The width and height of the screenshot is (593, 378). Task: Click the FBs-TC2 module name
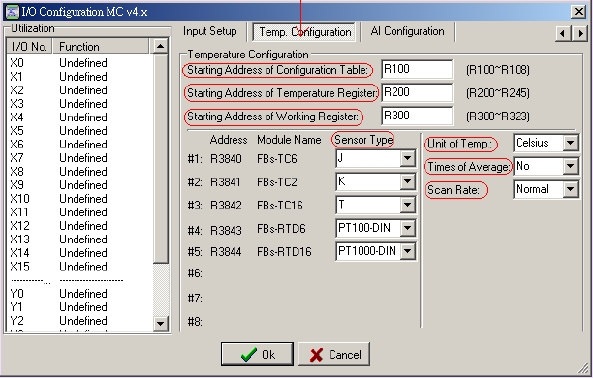pos(277,182)
